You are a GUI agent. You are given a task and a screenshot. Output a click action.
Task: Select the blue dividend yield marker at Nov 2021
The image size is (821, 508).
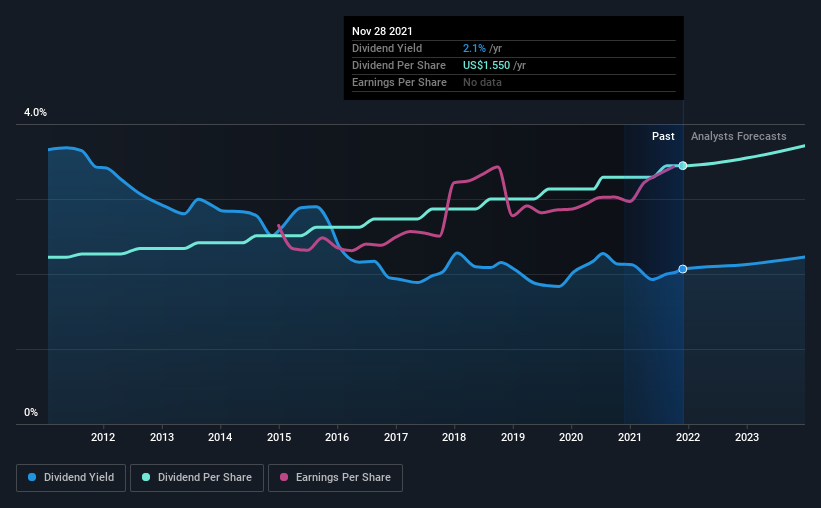pos(683,269)
